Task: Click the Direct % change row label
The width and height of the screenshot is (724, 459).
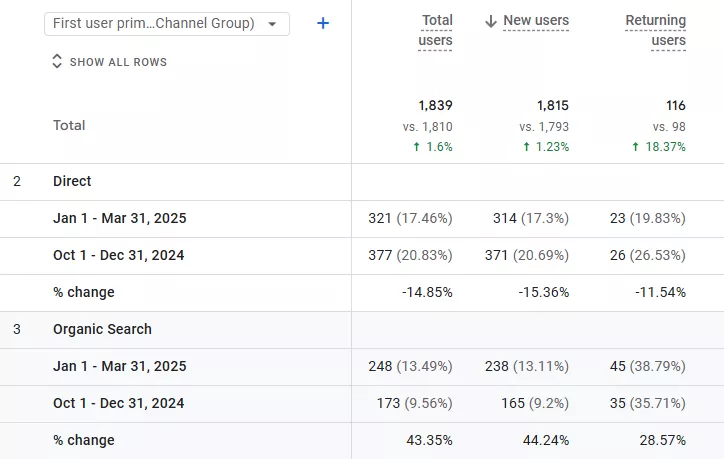Action: tap(84, 292)
